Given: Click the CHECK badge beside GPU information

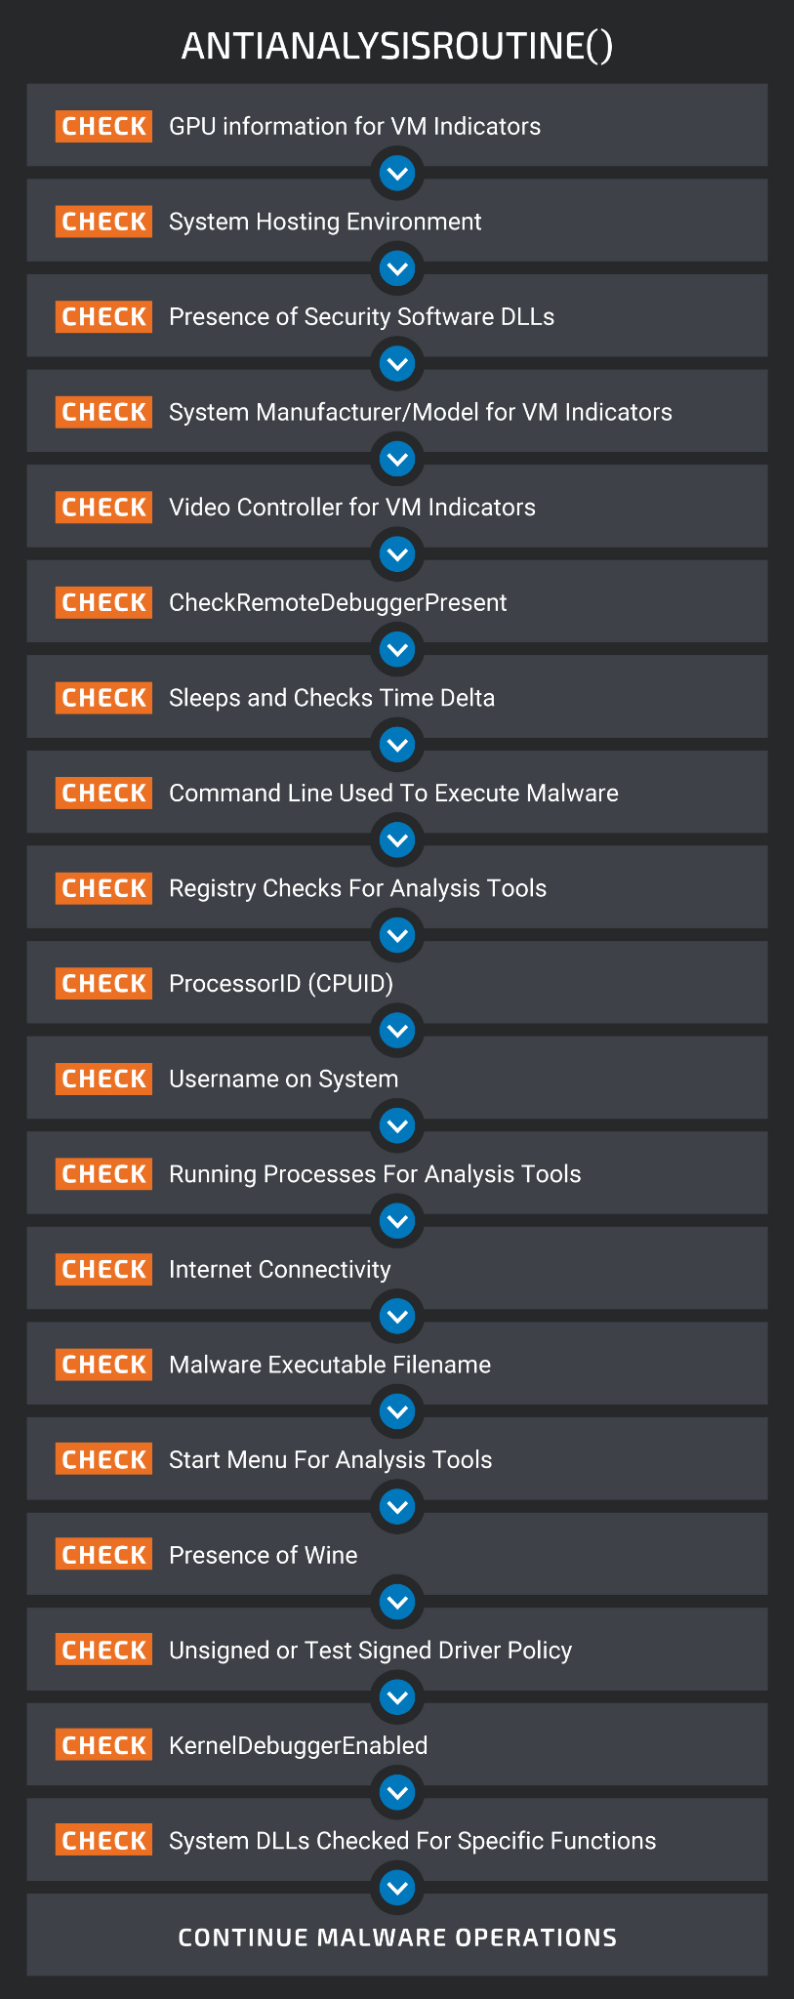Looking at the screenshot, I should pos(104,126).
